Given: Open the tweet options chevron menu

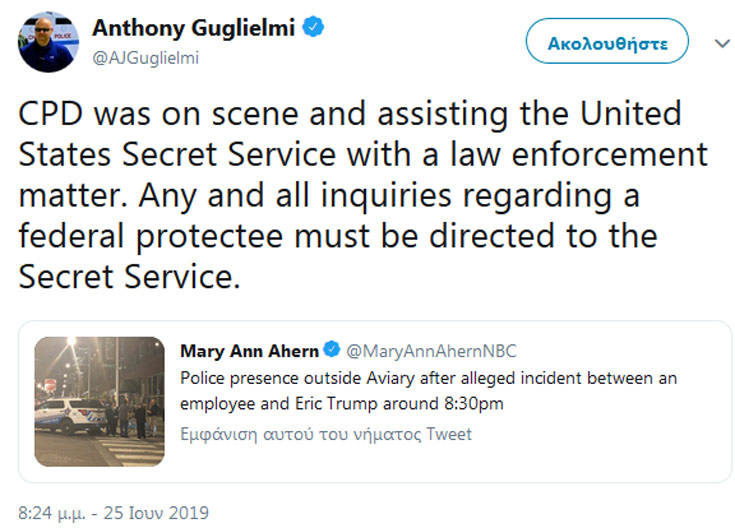Looking at the screenshot, I should [721, 44].
